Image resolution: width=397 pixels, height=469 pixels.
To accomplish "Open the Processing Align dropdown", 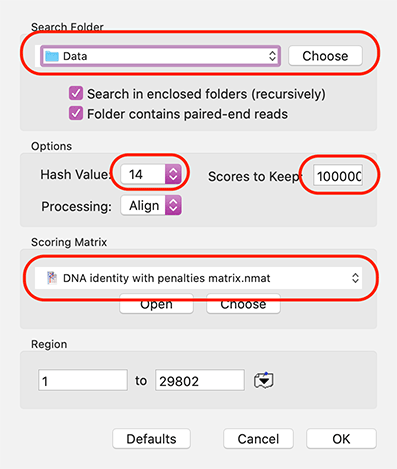I will click(151, 205).
